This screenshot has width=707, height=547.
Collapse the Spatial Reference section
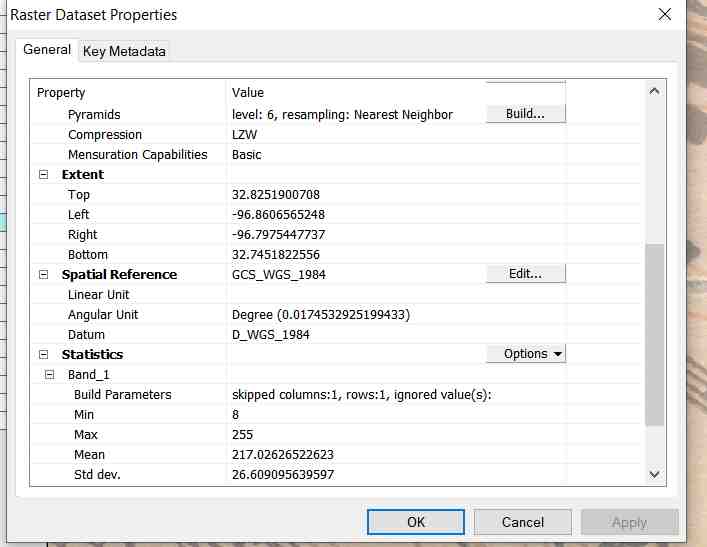(x=43, y=274)
